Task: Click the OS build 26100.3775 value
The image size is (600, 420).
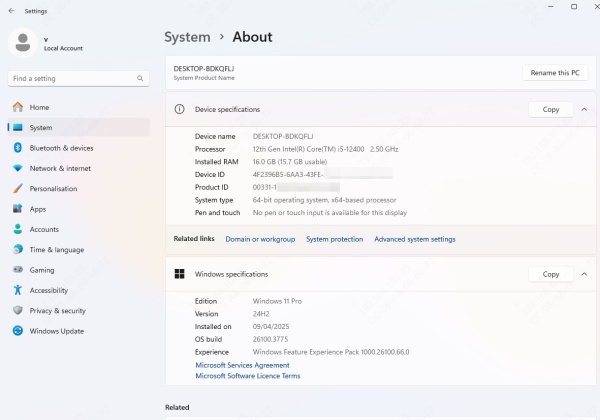Action: (270, 339)
